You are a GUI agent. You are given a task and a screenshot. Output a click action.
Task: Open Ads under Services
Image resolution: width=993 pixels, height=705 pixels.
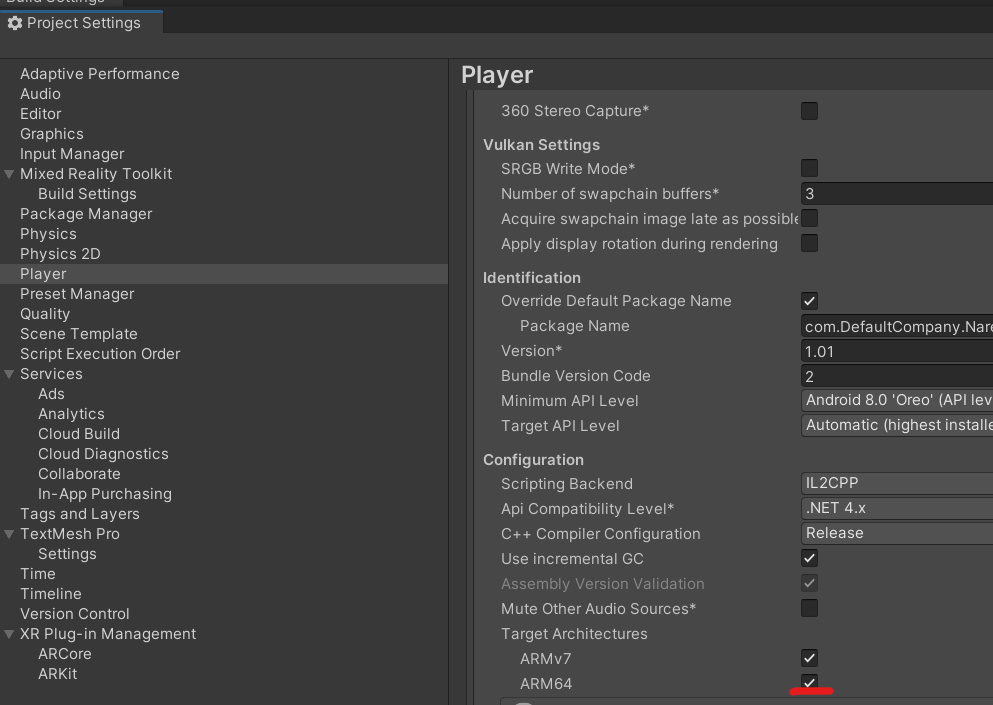pos(51,394)
